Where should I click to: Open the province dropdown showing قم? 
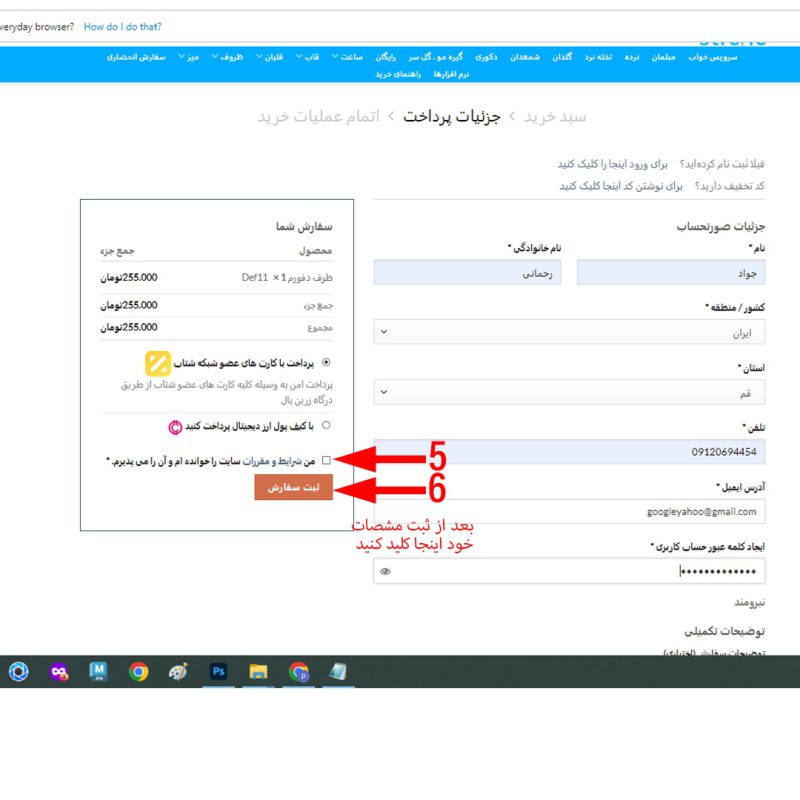tap(569, 393)
